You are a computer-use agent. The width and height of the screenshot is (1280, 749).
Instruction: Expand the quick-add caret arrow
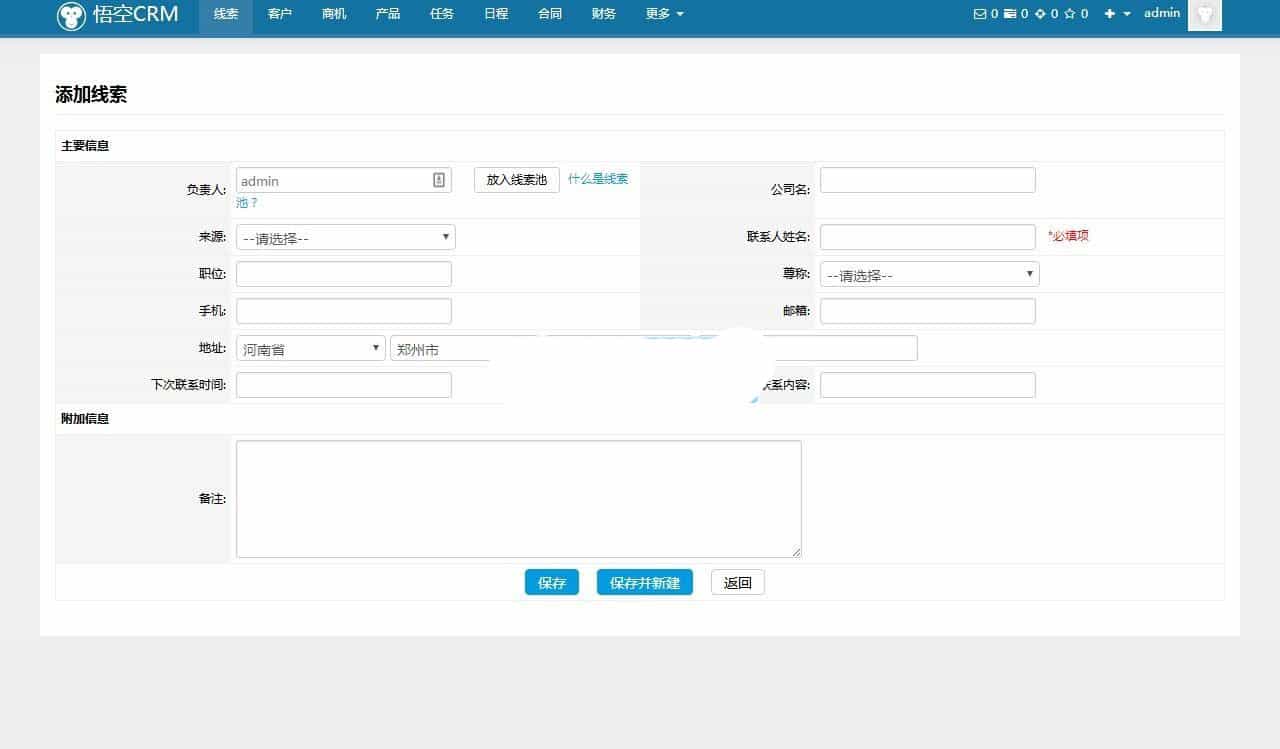coord(1127,14)
